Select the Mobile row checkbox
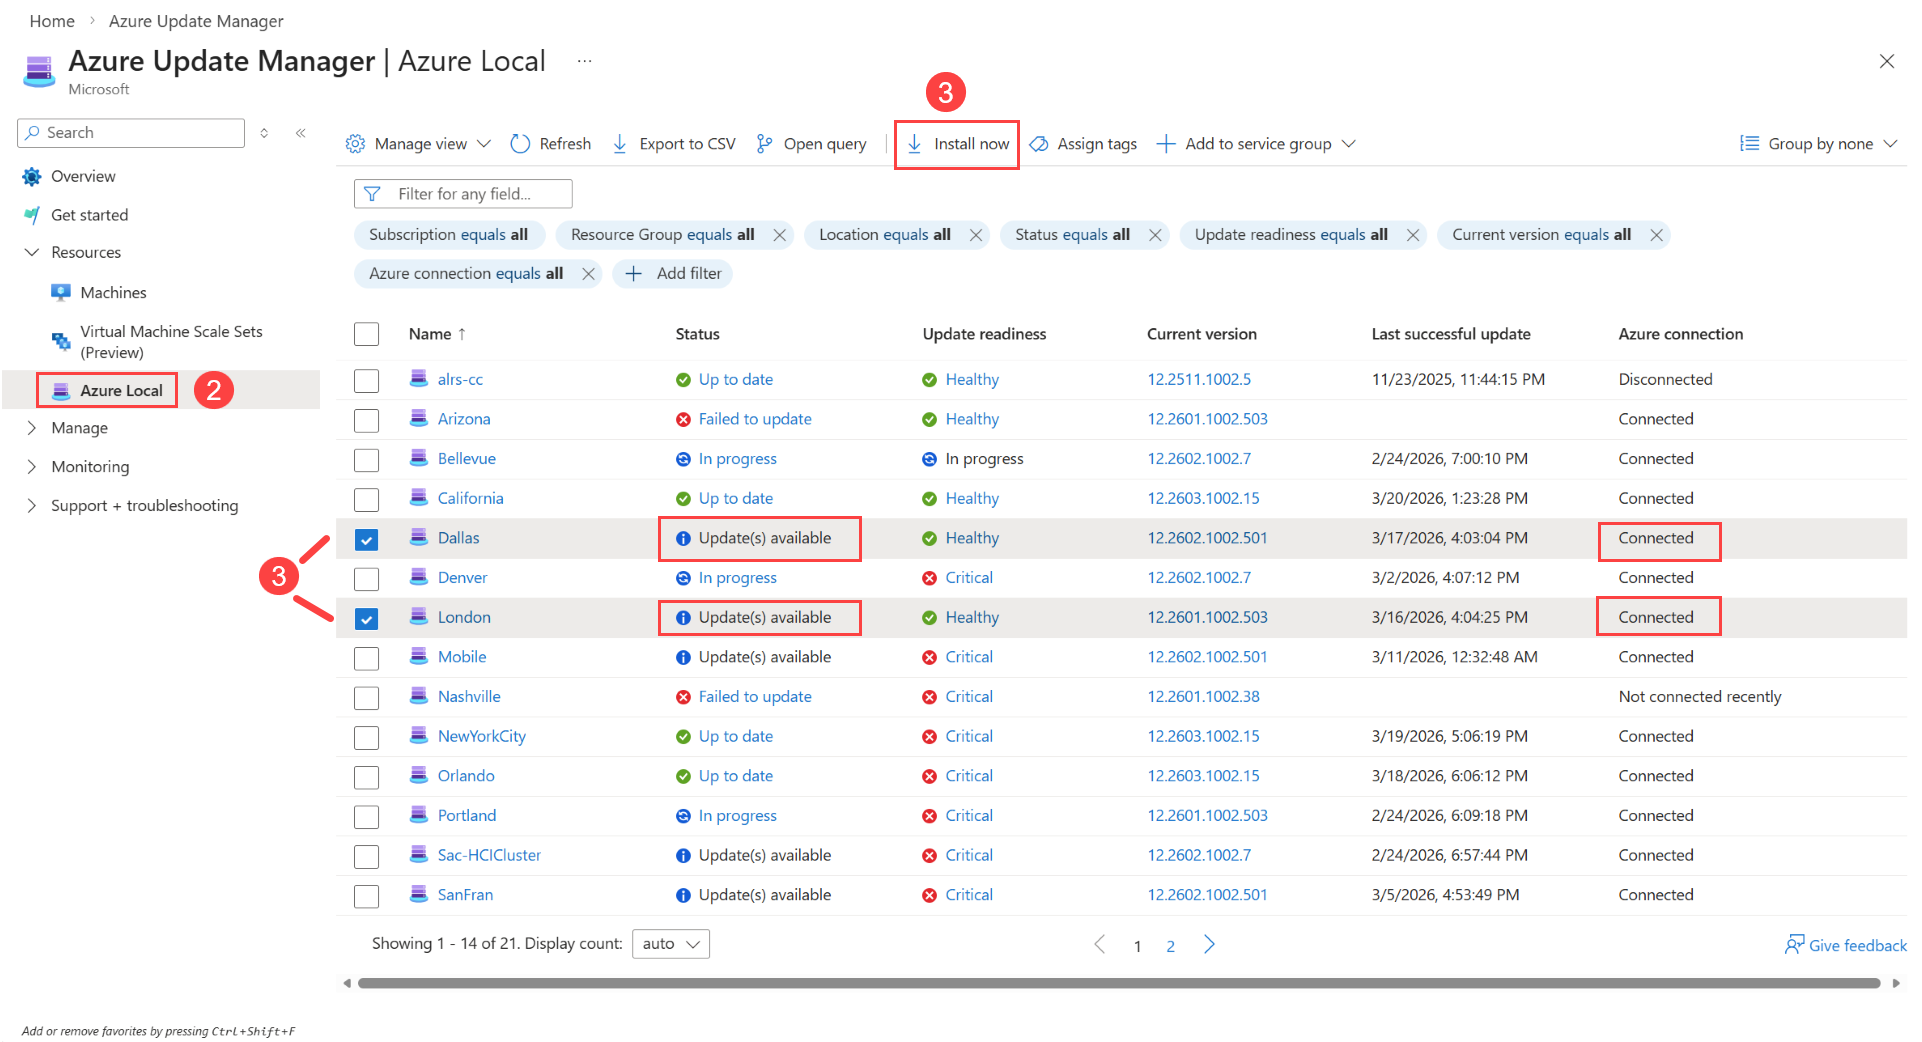The height and width of the screenshot is (1042, 1922). pyautogui.click(x=367, y=659)
